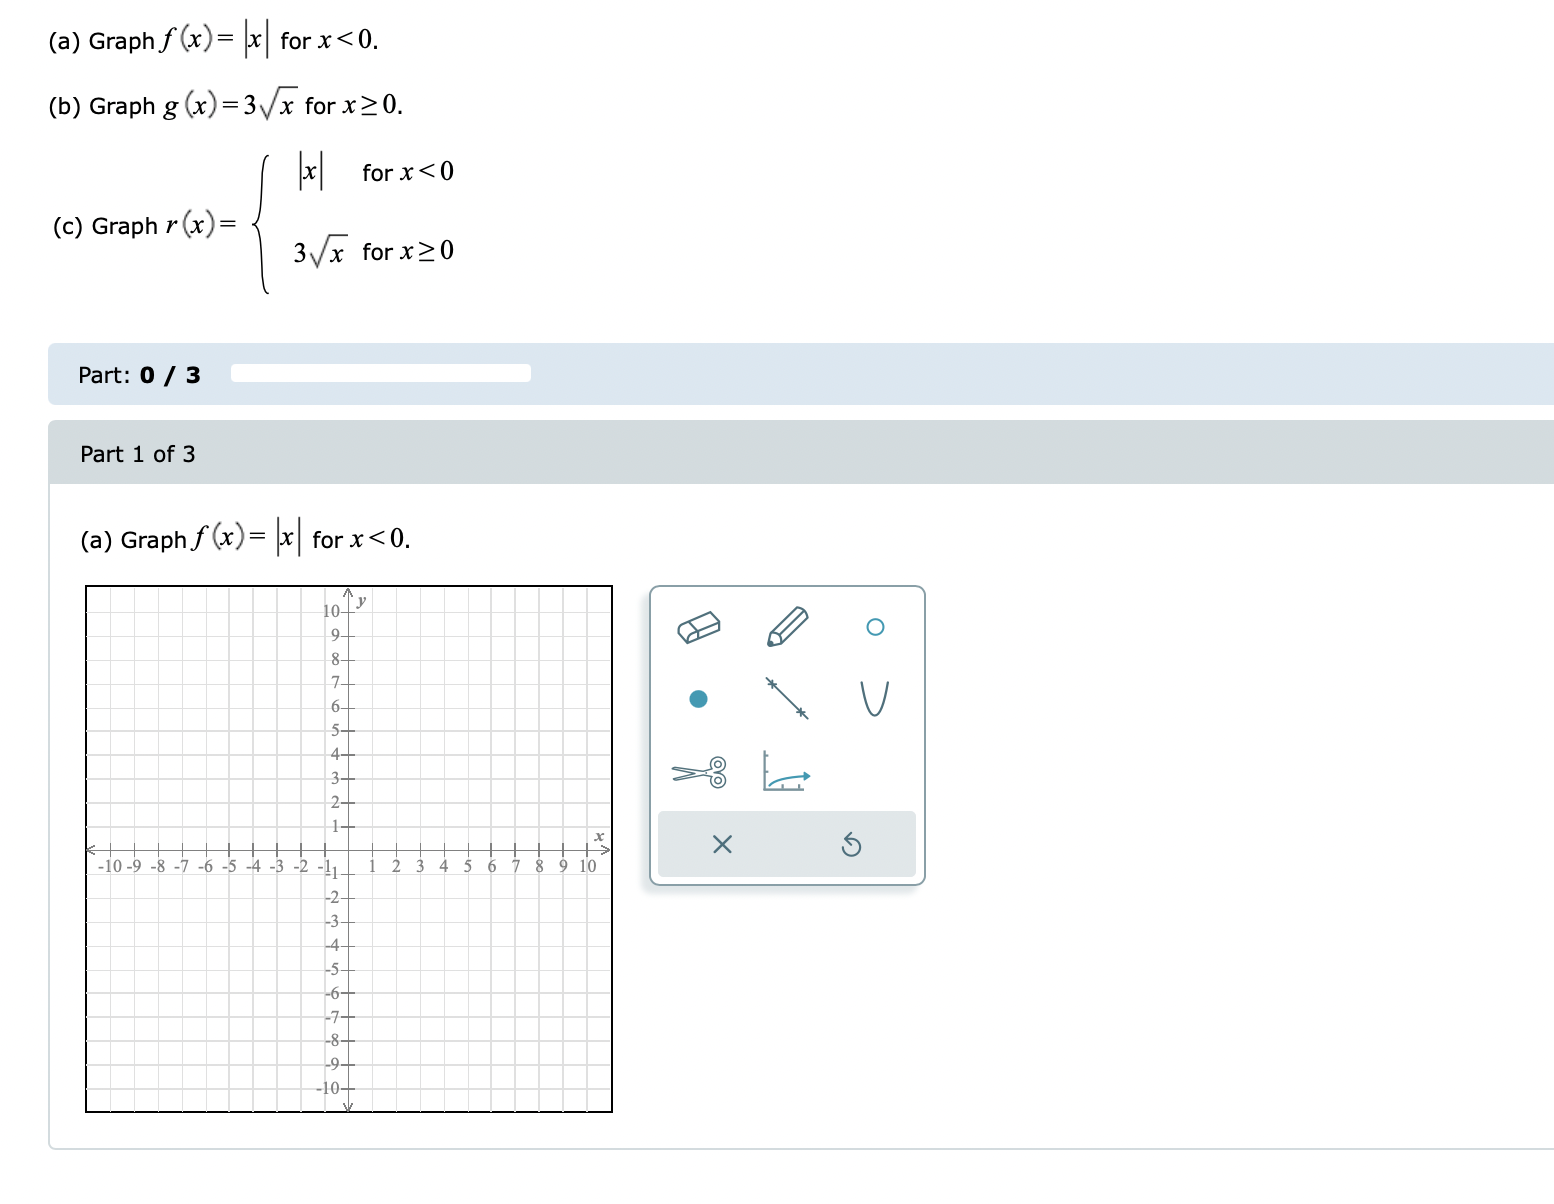
Task: Choose the closed point tool
Action: pyautogui.click(x=698, y=699)
